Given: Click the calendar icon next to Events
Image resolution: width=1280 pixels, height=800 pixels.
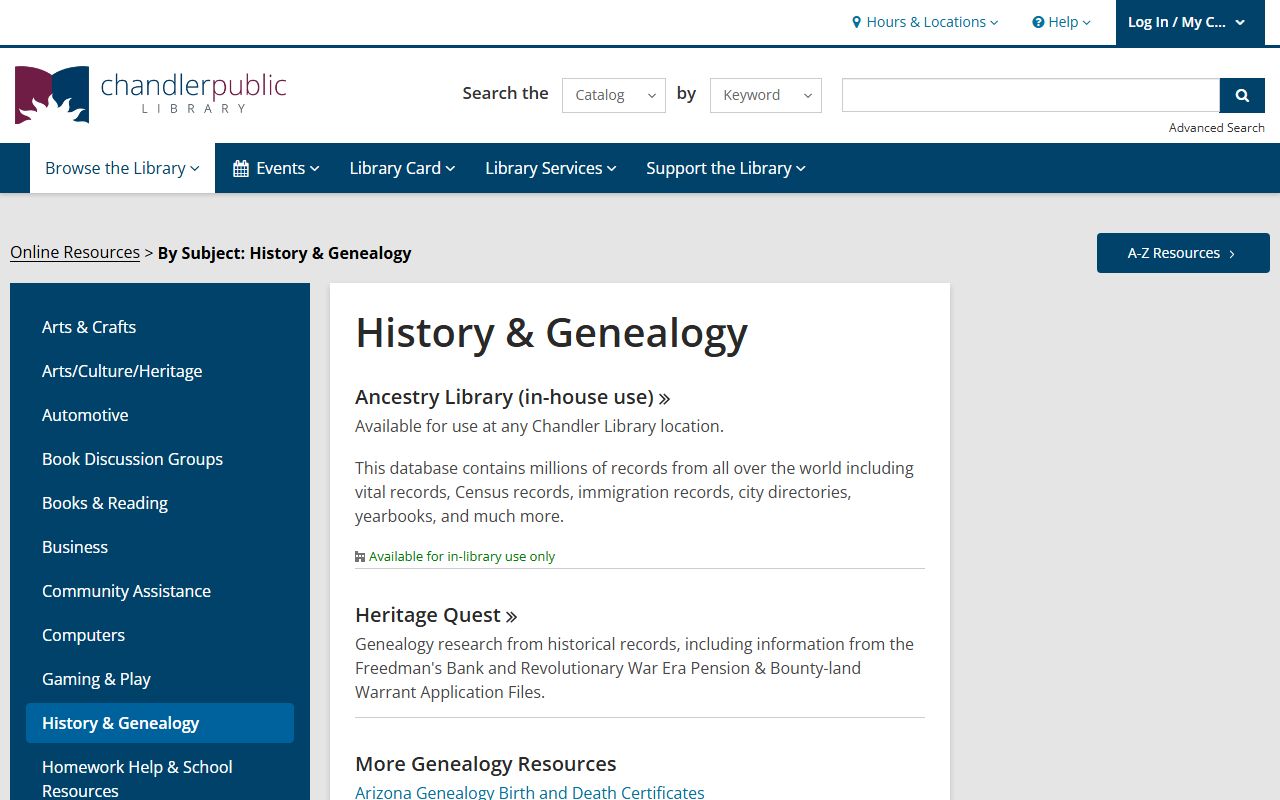Looking at the screenshot, I should tap(241, 168).
